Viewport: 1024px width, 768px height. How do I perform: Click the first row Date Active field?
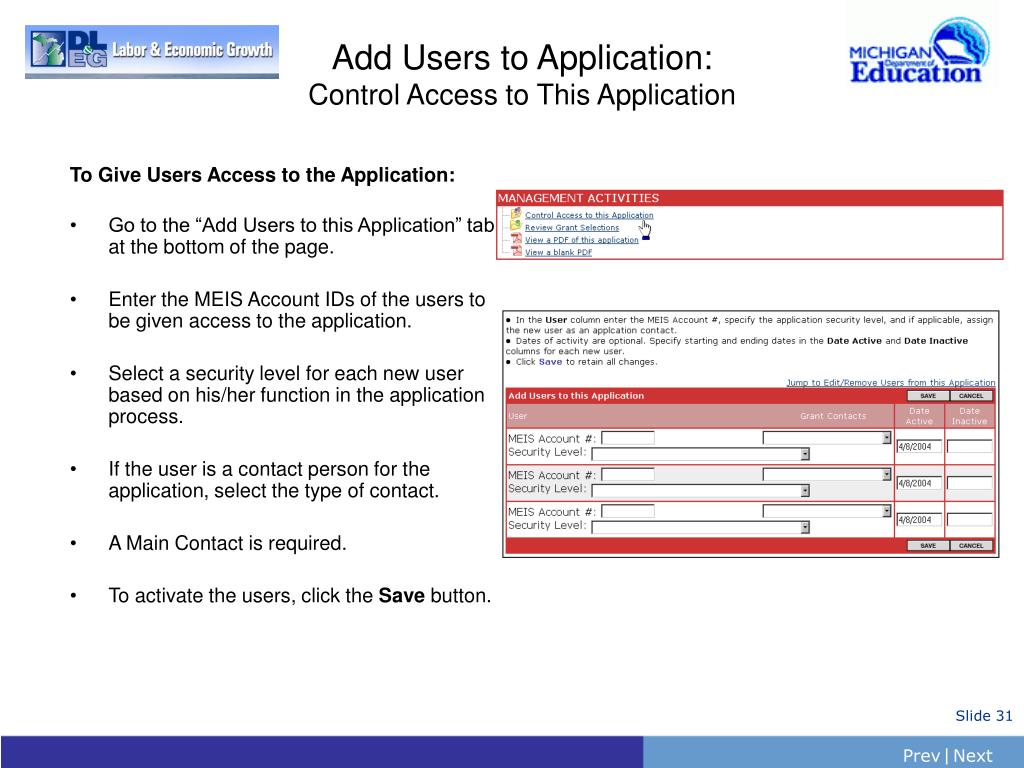point(919,447)
